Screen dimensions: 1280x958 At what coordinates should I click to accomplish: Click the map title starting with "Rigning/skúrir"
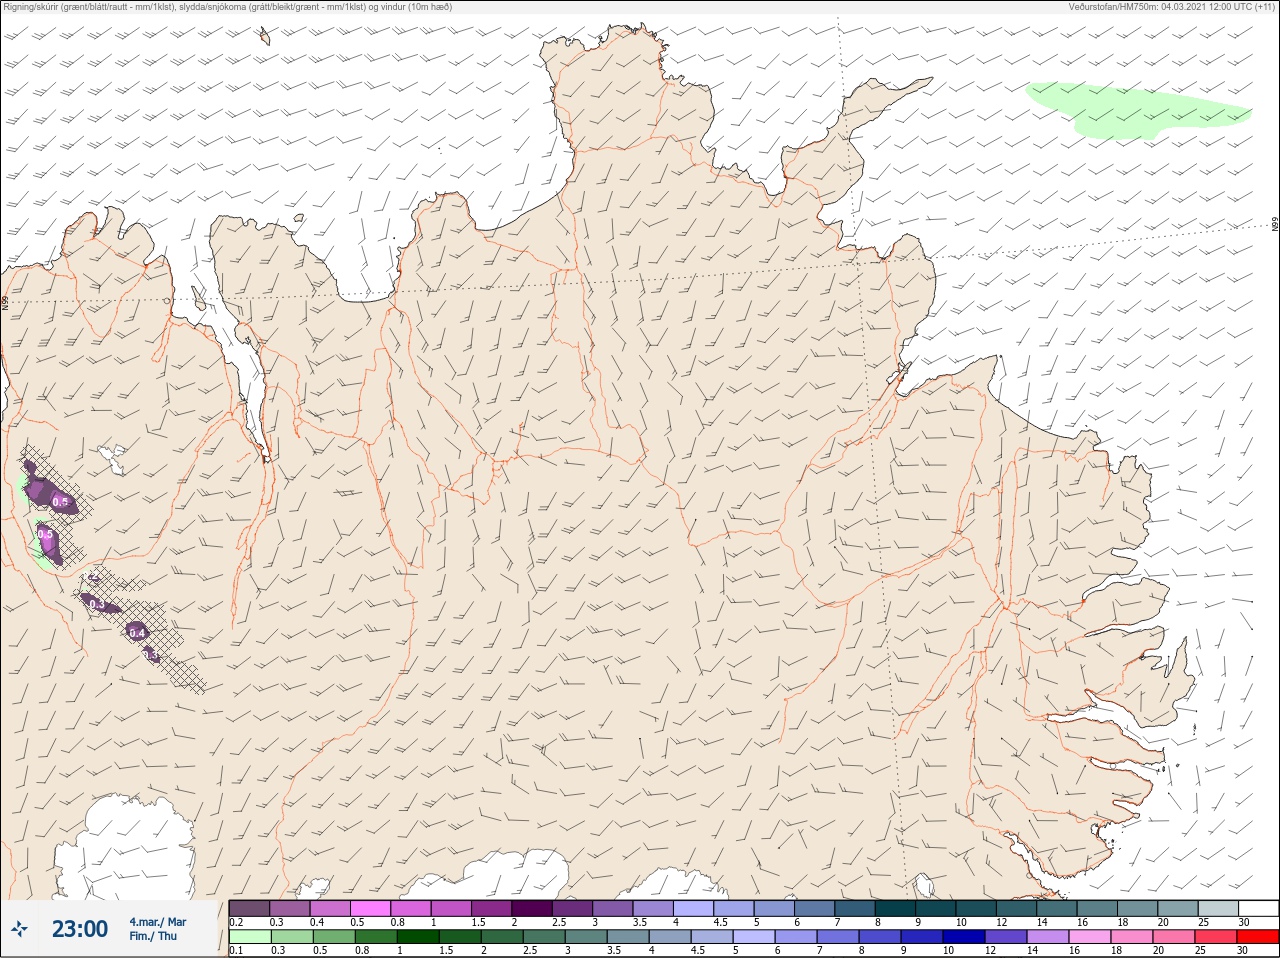227,7
